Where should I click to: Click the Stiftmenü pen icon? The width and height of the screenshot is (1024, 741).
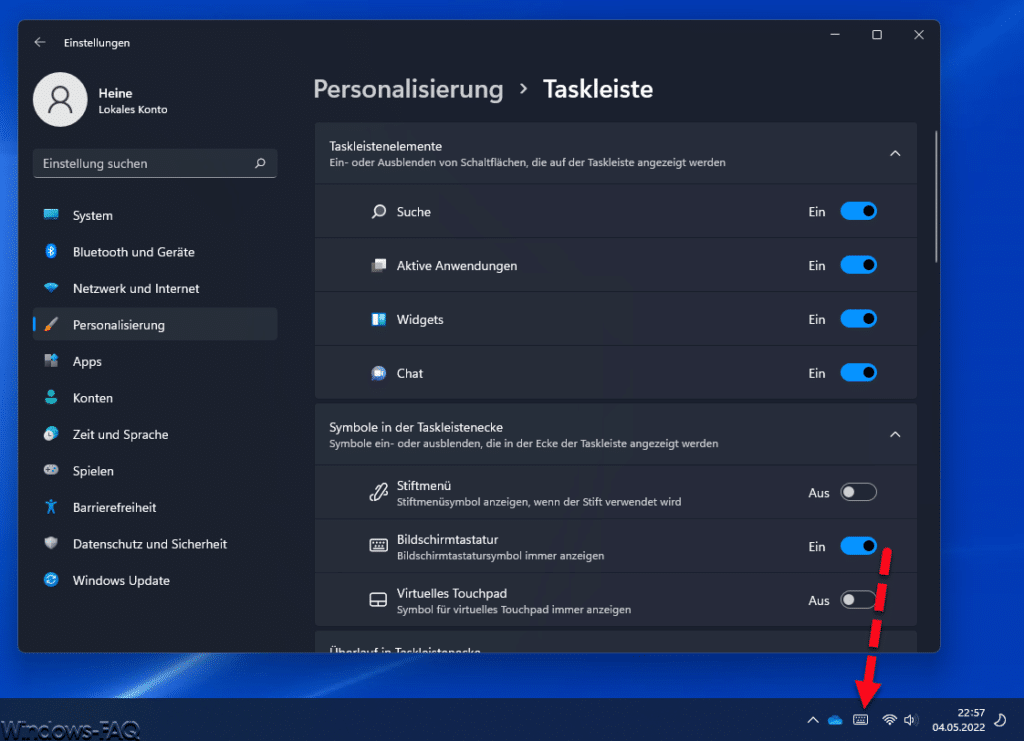click(x=379, y=492)
